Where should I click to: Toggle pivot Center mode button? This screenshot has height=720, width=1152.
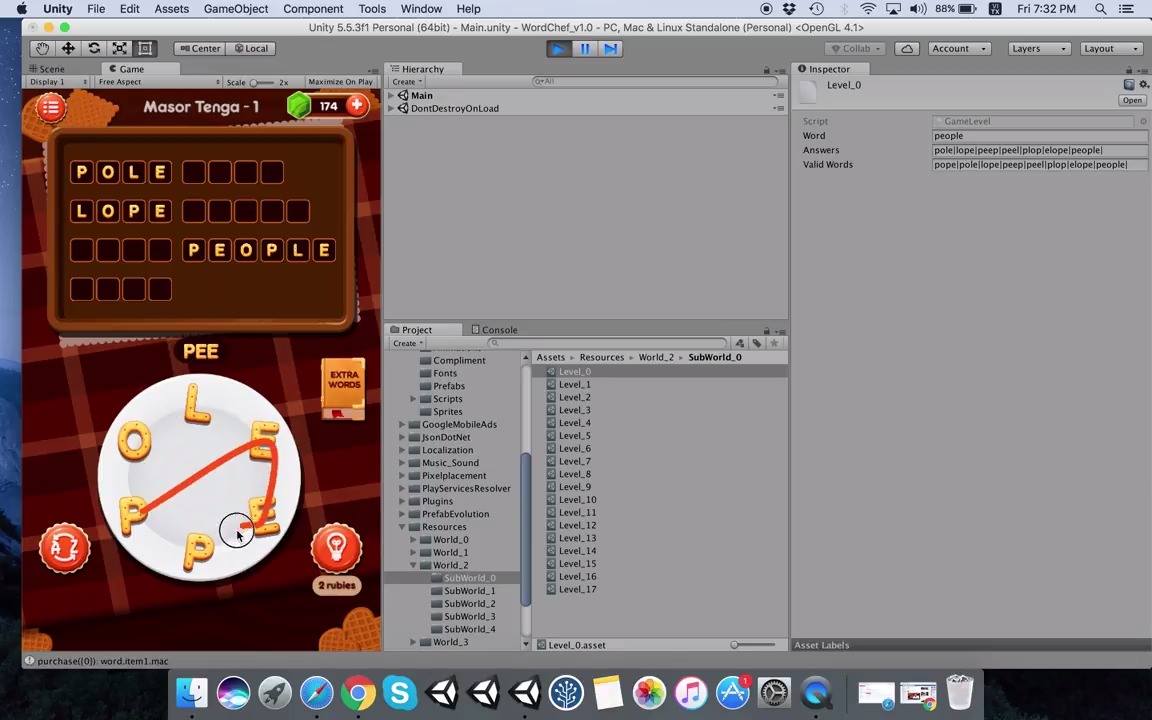199,48
